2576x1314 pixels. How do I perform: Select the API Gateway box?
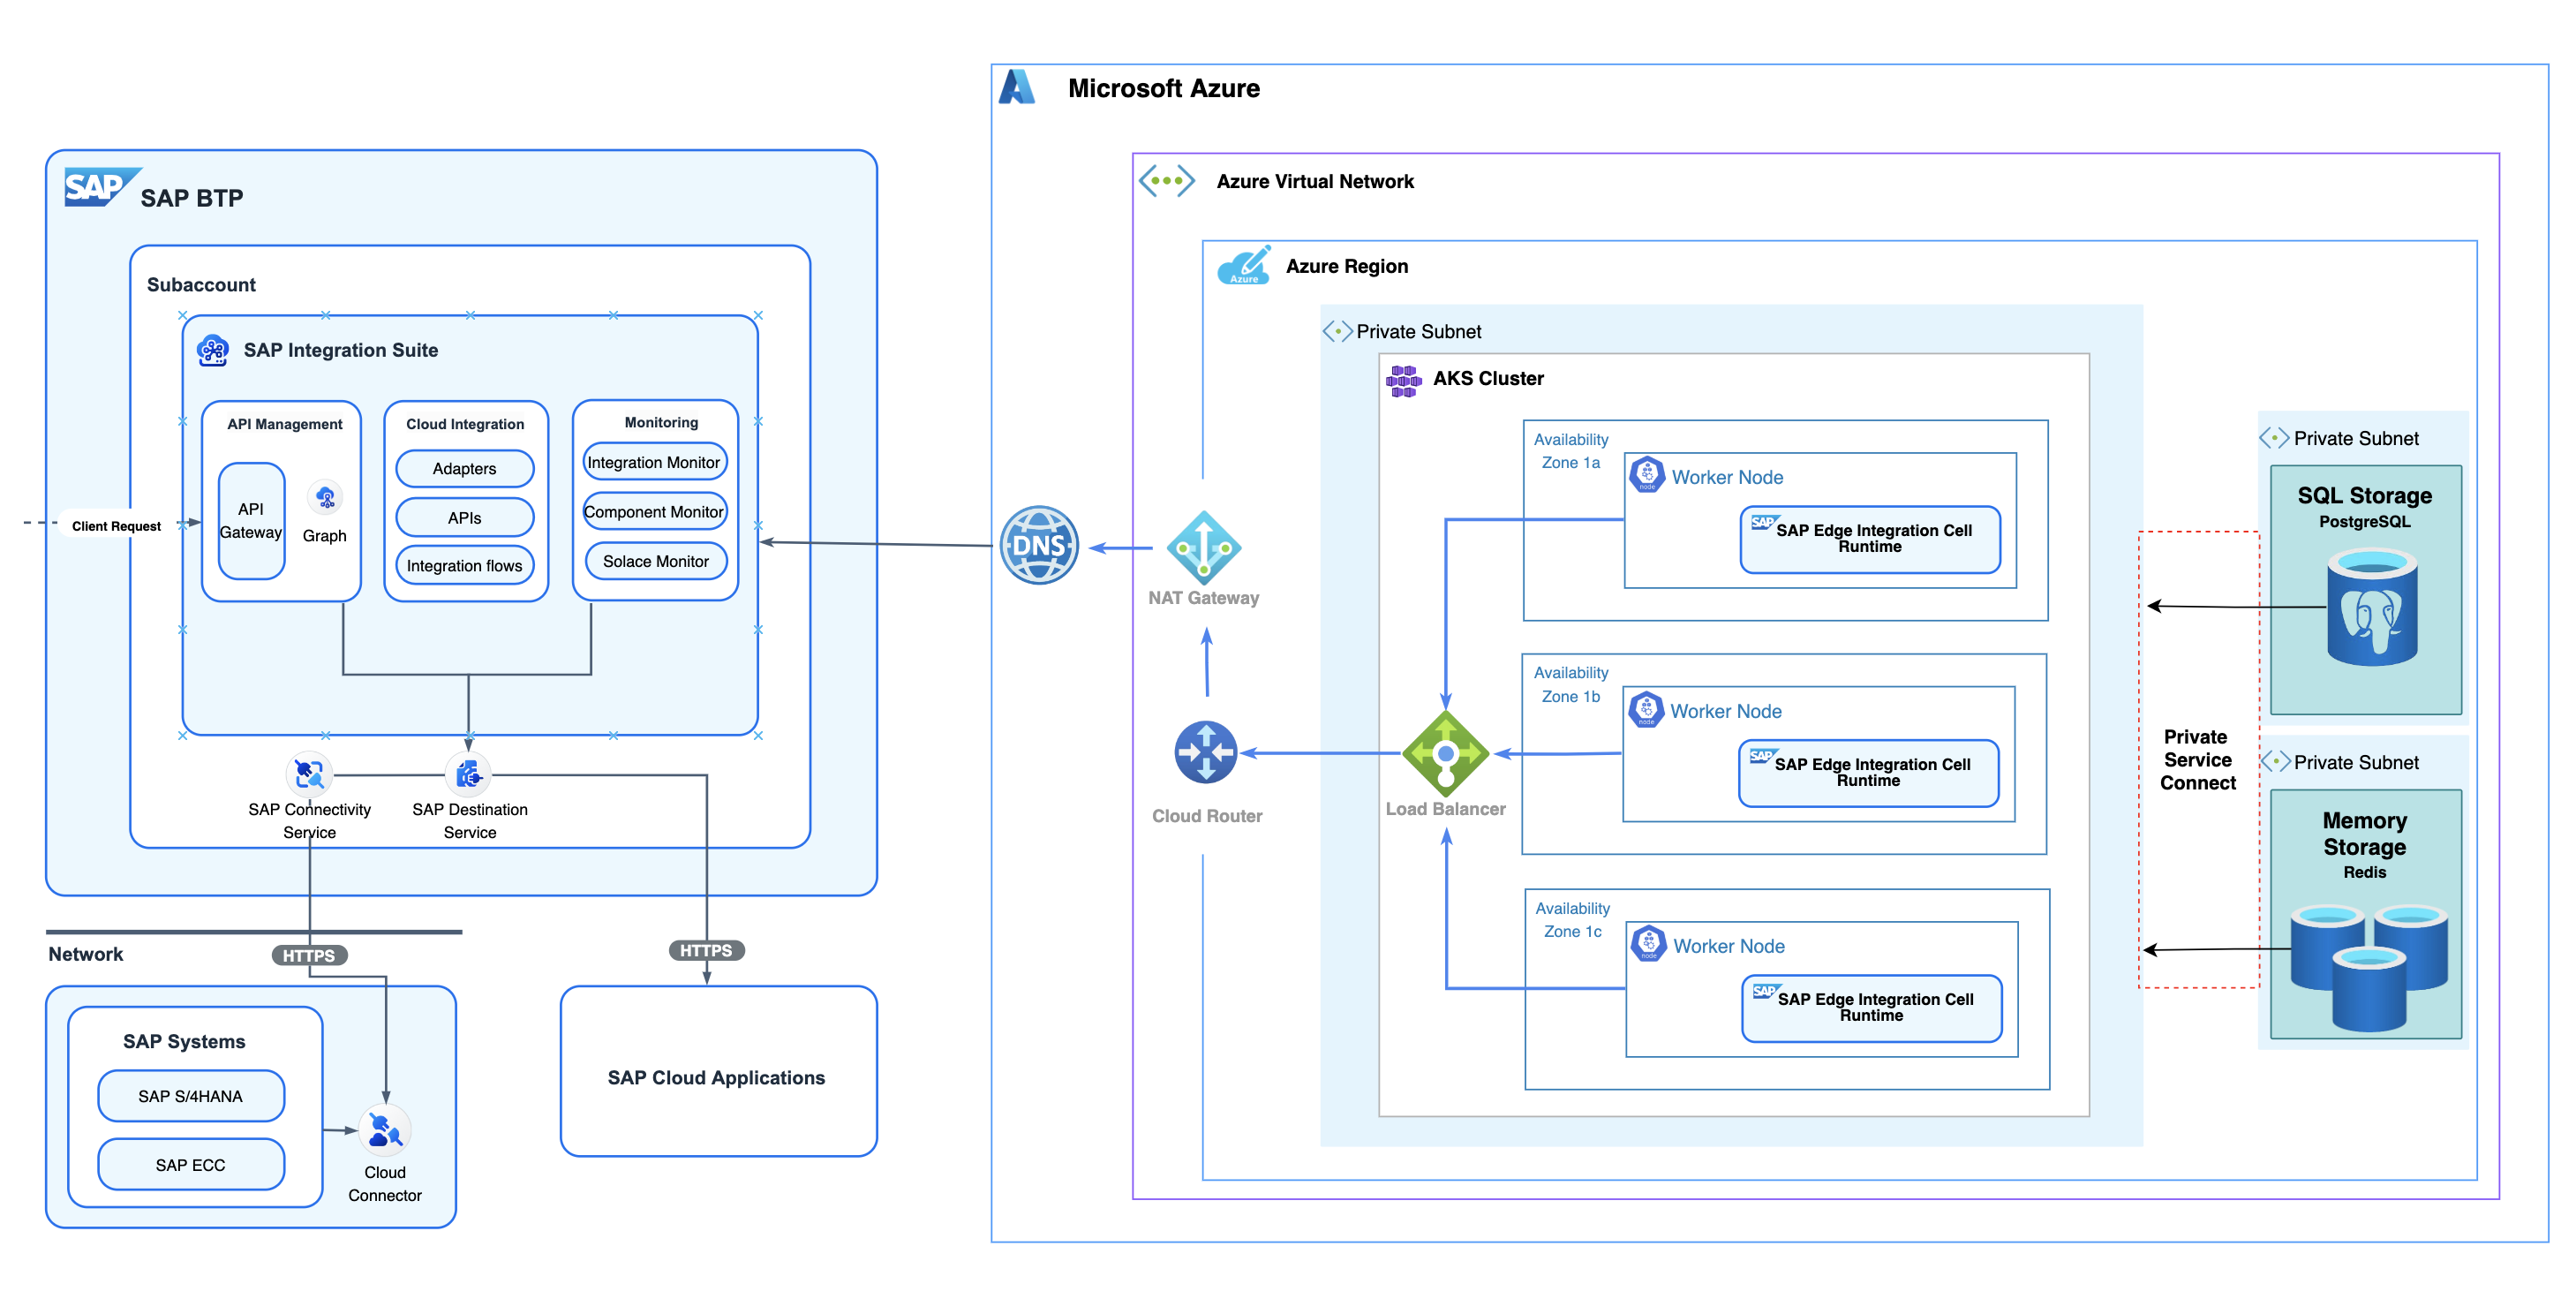click(251, 520)
